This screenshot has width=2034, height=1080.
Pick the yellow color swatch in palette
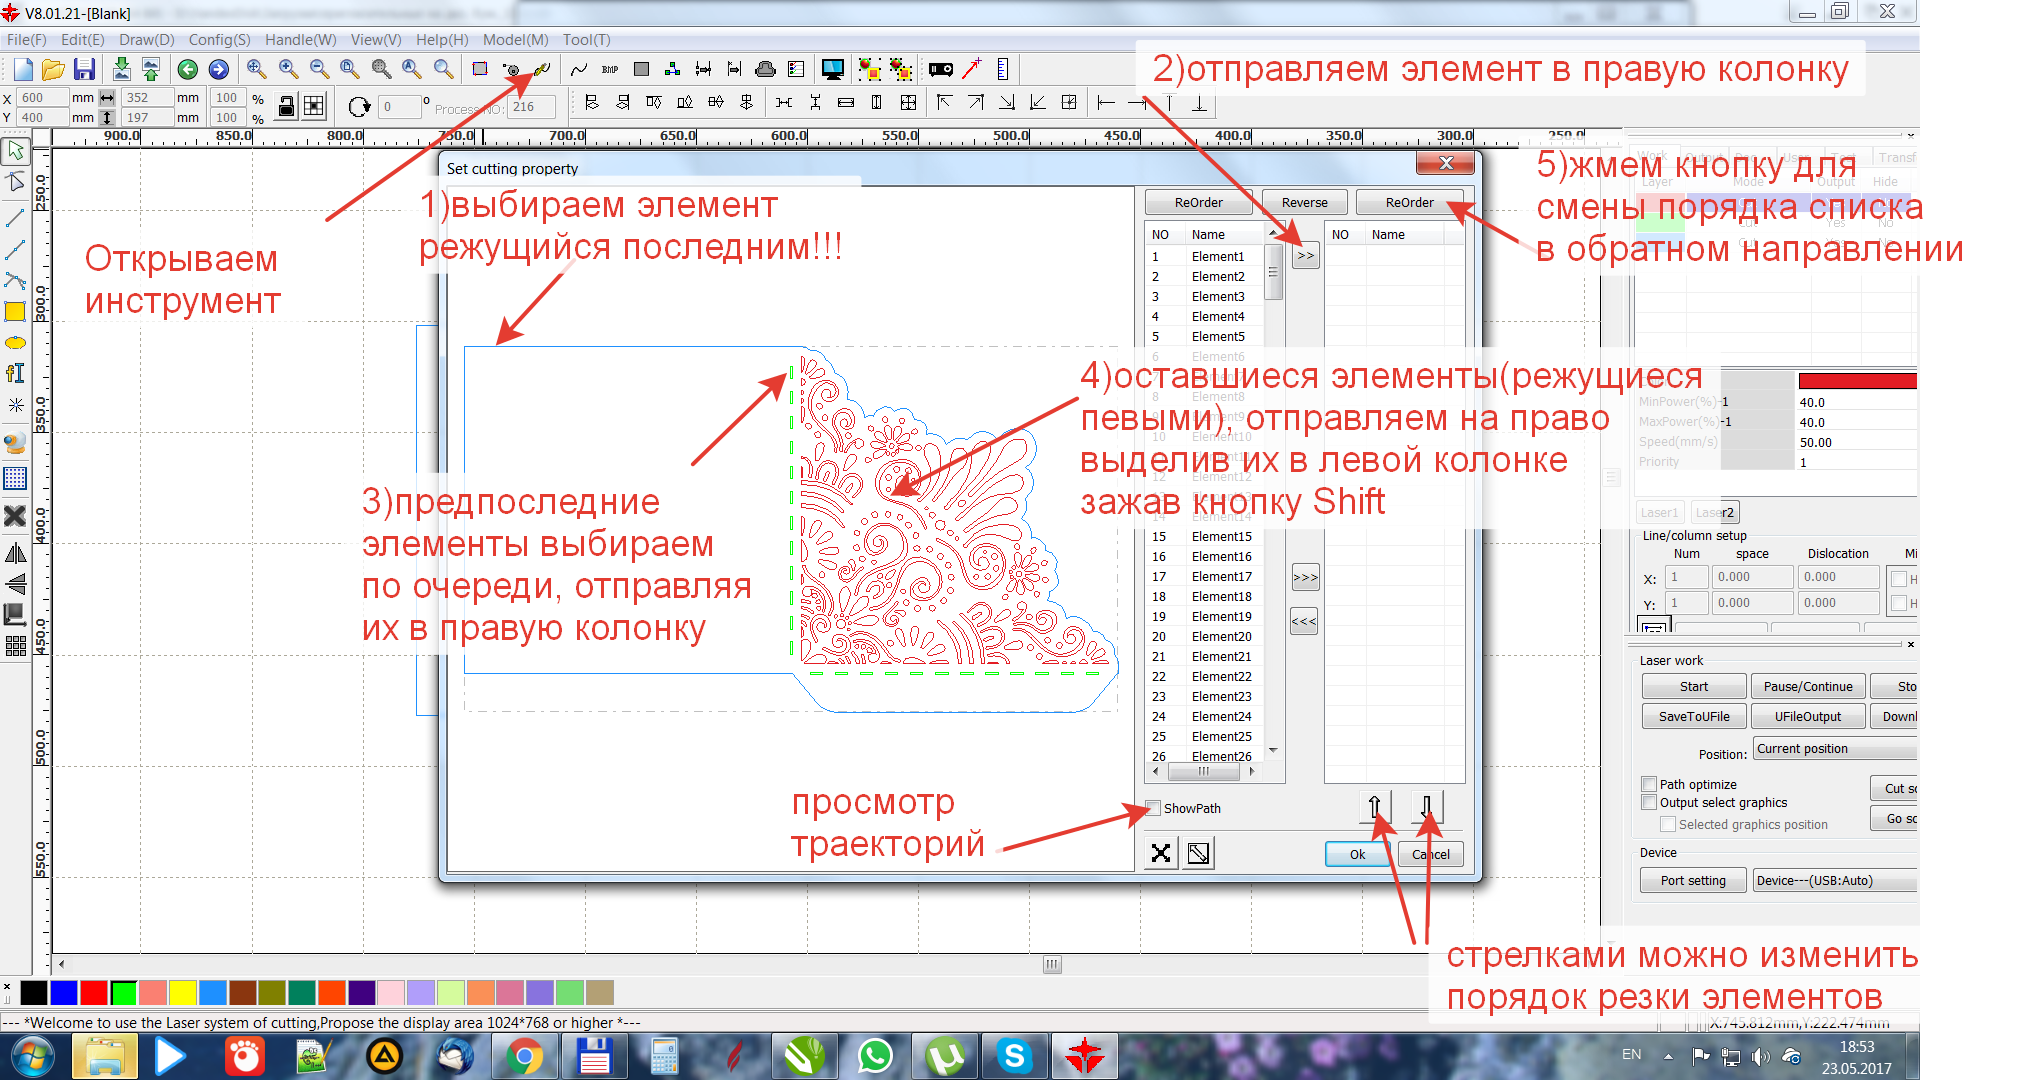pos(182,992)
